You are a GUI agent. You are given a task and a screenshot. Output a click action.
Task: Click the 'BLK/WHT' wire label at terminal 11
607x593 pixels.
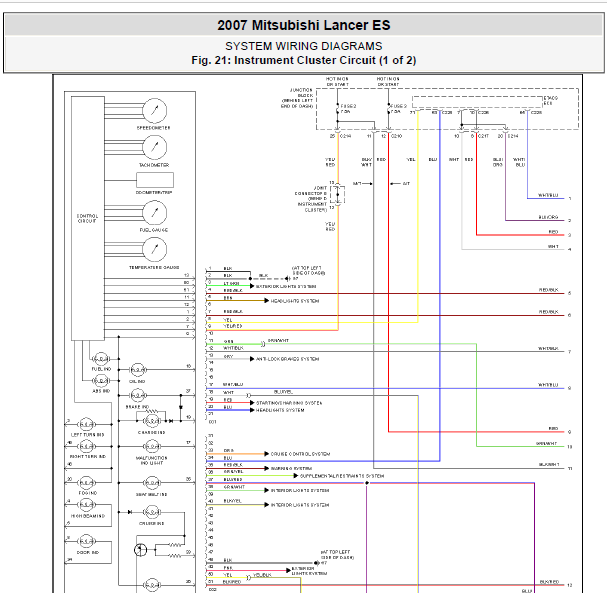pyautogui.click(x=549, y=464)
